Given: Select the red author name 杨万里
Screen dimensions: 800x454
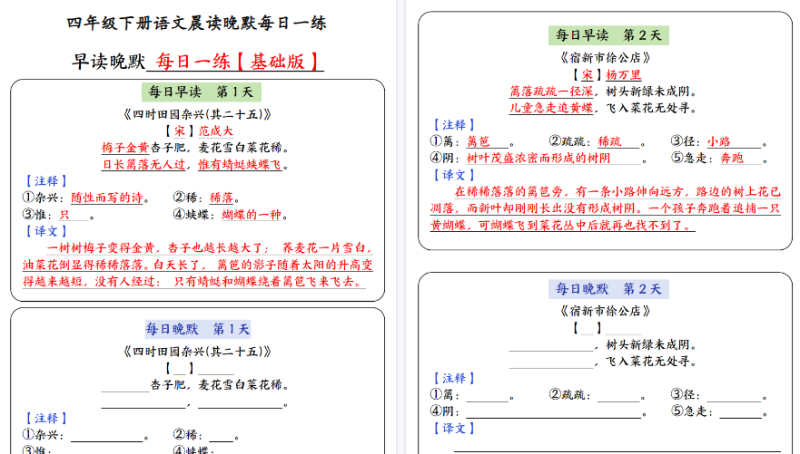Looking at the screenshot, I should 623,74.
